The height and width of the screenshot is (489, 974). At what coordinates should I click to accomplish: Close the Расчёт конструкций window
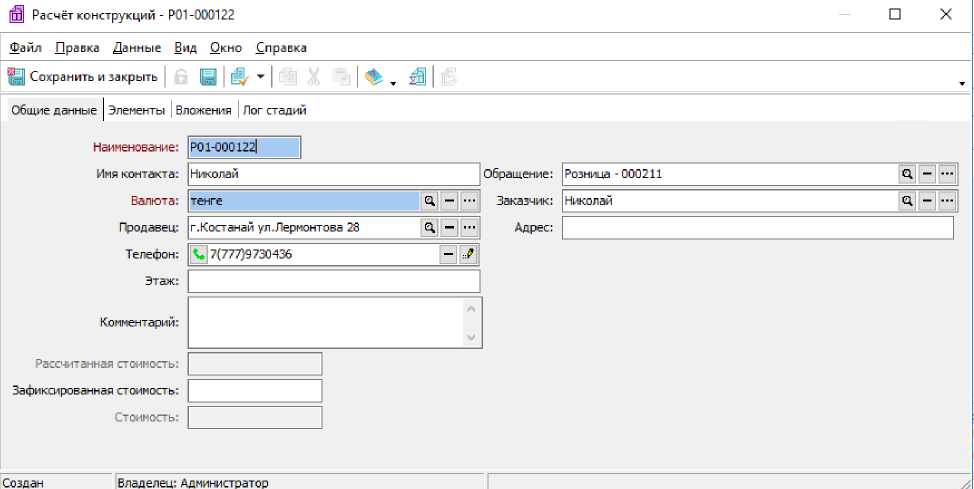(945, 14)
